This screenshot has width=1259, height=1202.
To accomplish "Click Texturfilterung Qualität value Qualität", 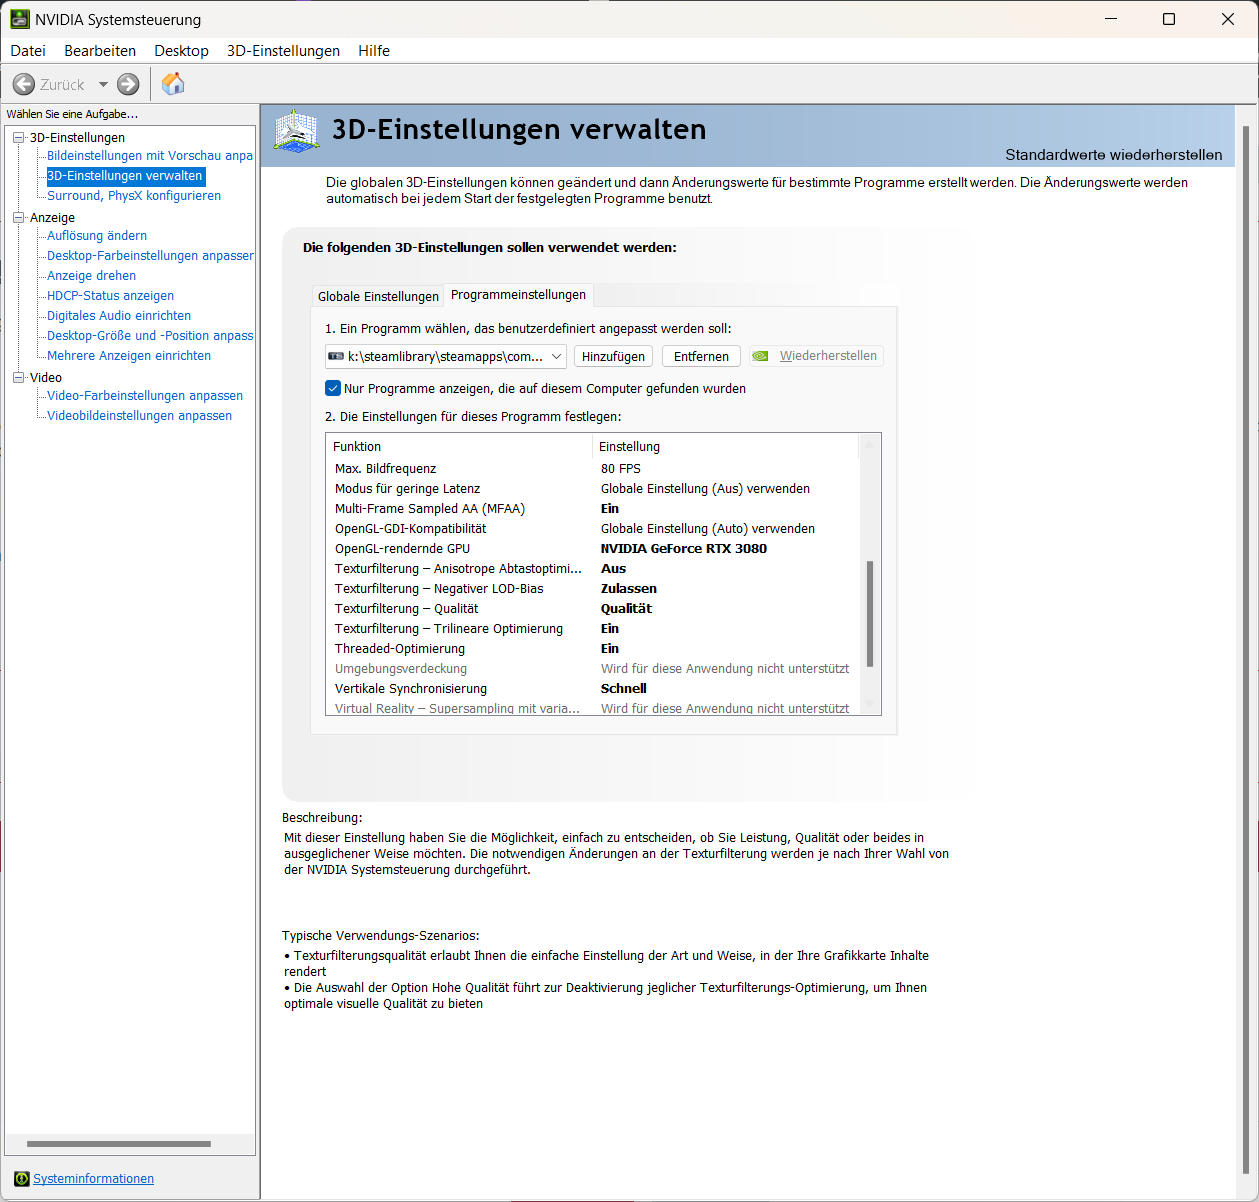I will pos(626,609).
